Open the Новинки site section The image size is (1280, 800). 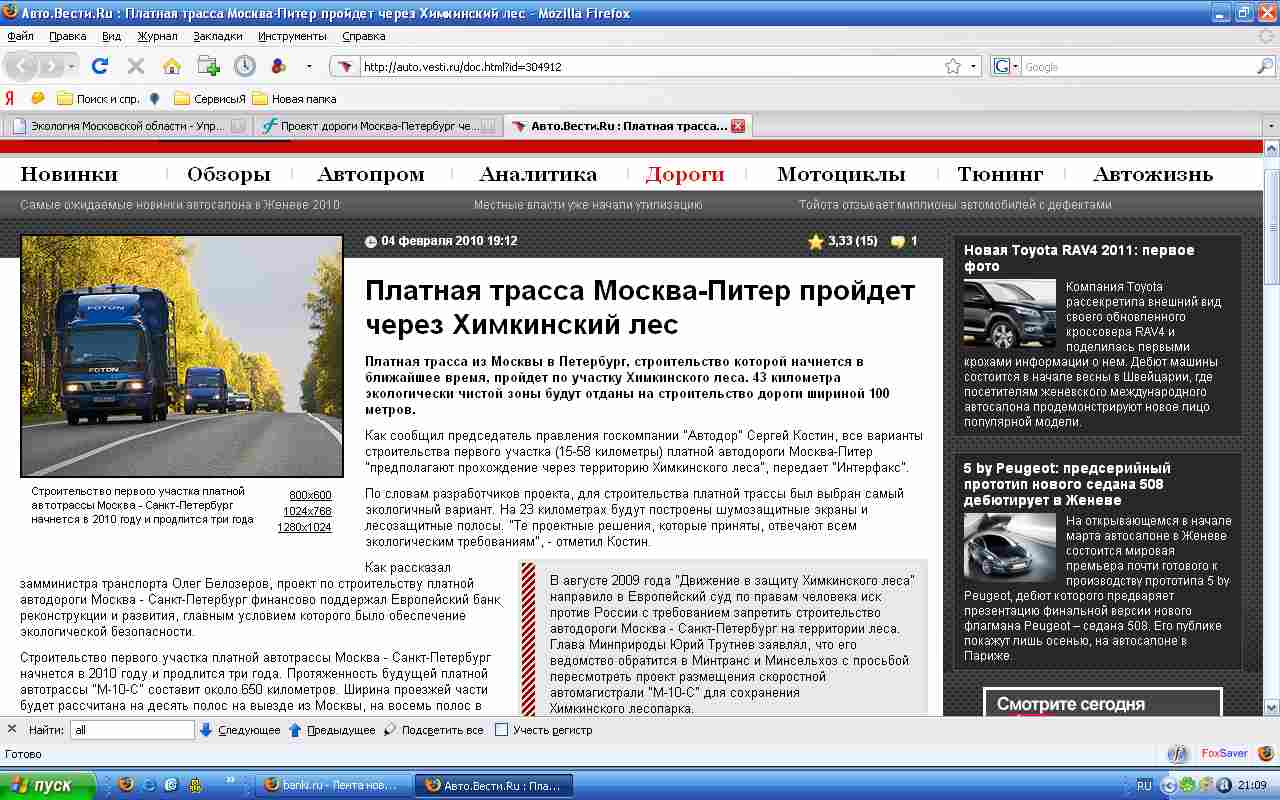point(69,174)
